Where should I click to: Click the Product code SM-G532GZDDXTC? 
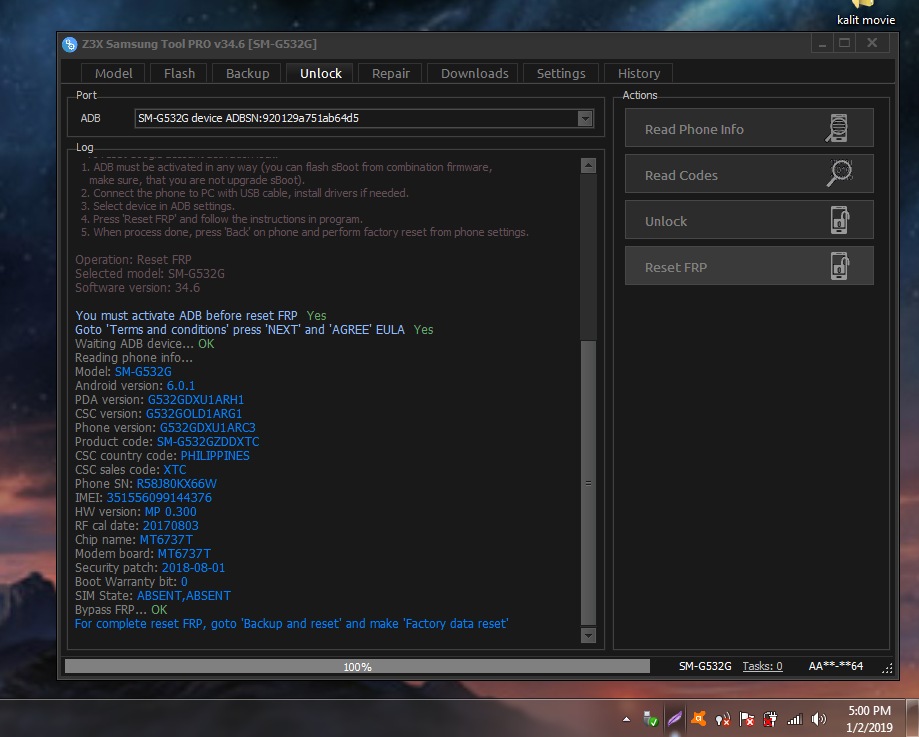[x=208, y=442]
